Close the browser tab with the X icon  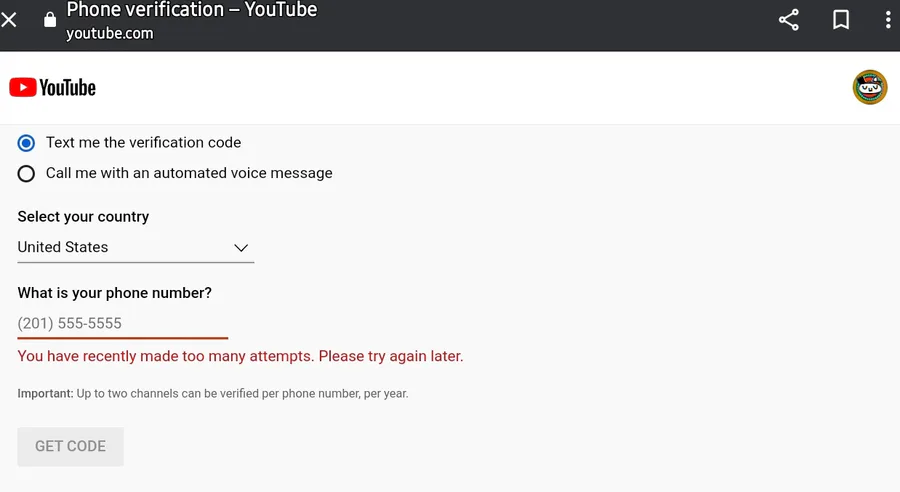9,20
